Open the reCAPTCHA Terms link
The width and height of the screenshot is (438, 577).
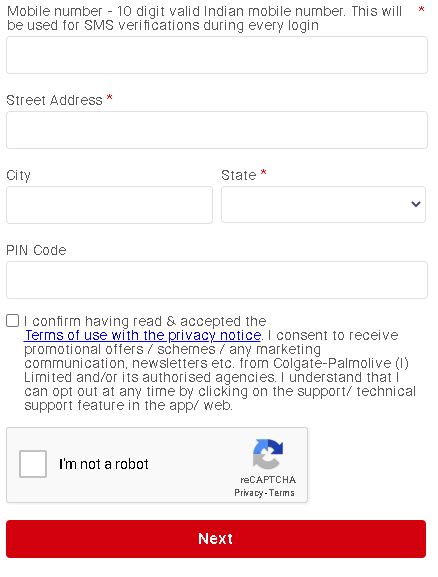coord(282,493)
